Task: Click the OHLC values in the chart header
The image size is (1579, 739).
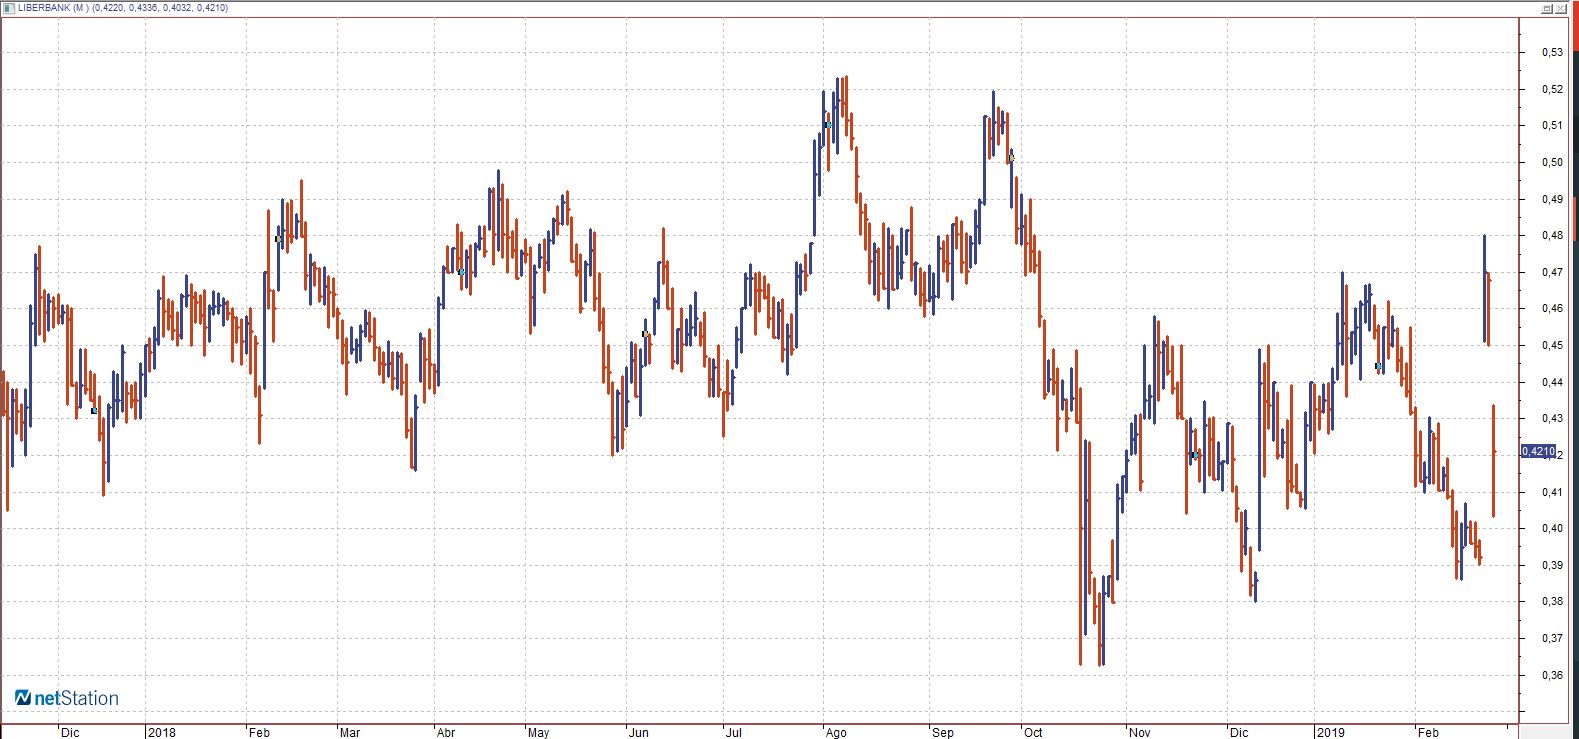Action: coord(159,8)
